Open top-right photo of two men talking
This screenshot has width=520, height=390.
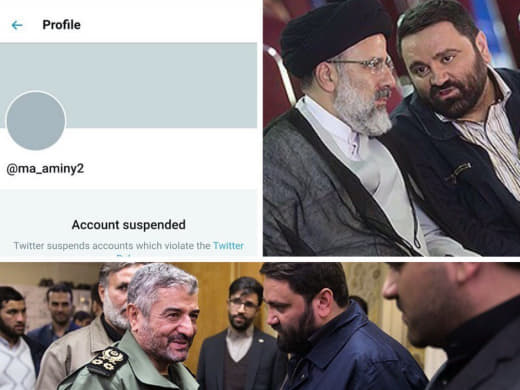(x=391, y=128)
